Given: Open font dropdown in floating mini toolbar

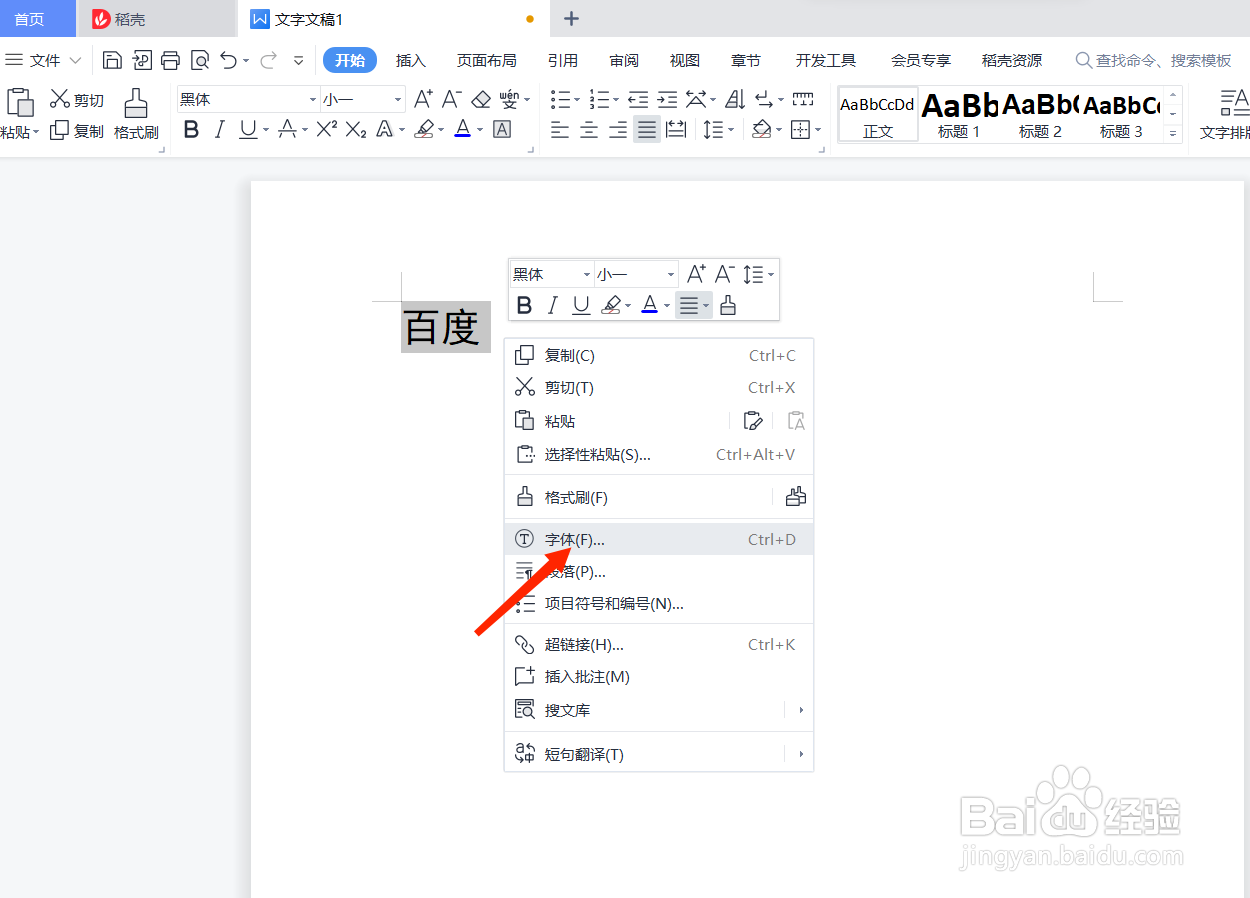Looking at the screenshot, I should [x=586, y=274].
